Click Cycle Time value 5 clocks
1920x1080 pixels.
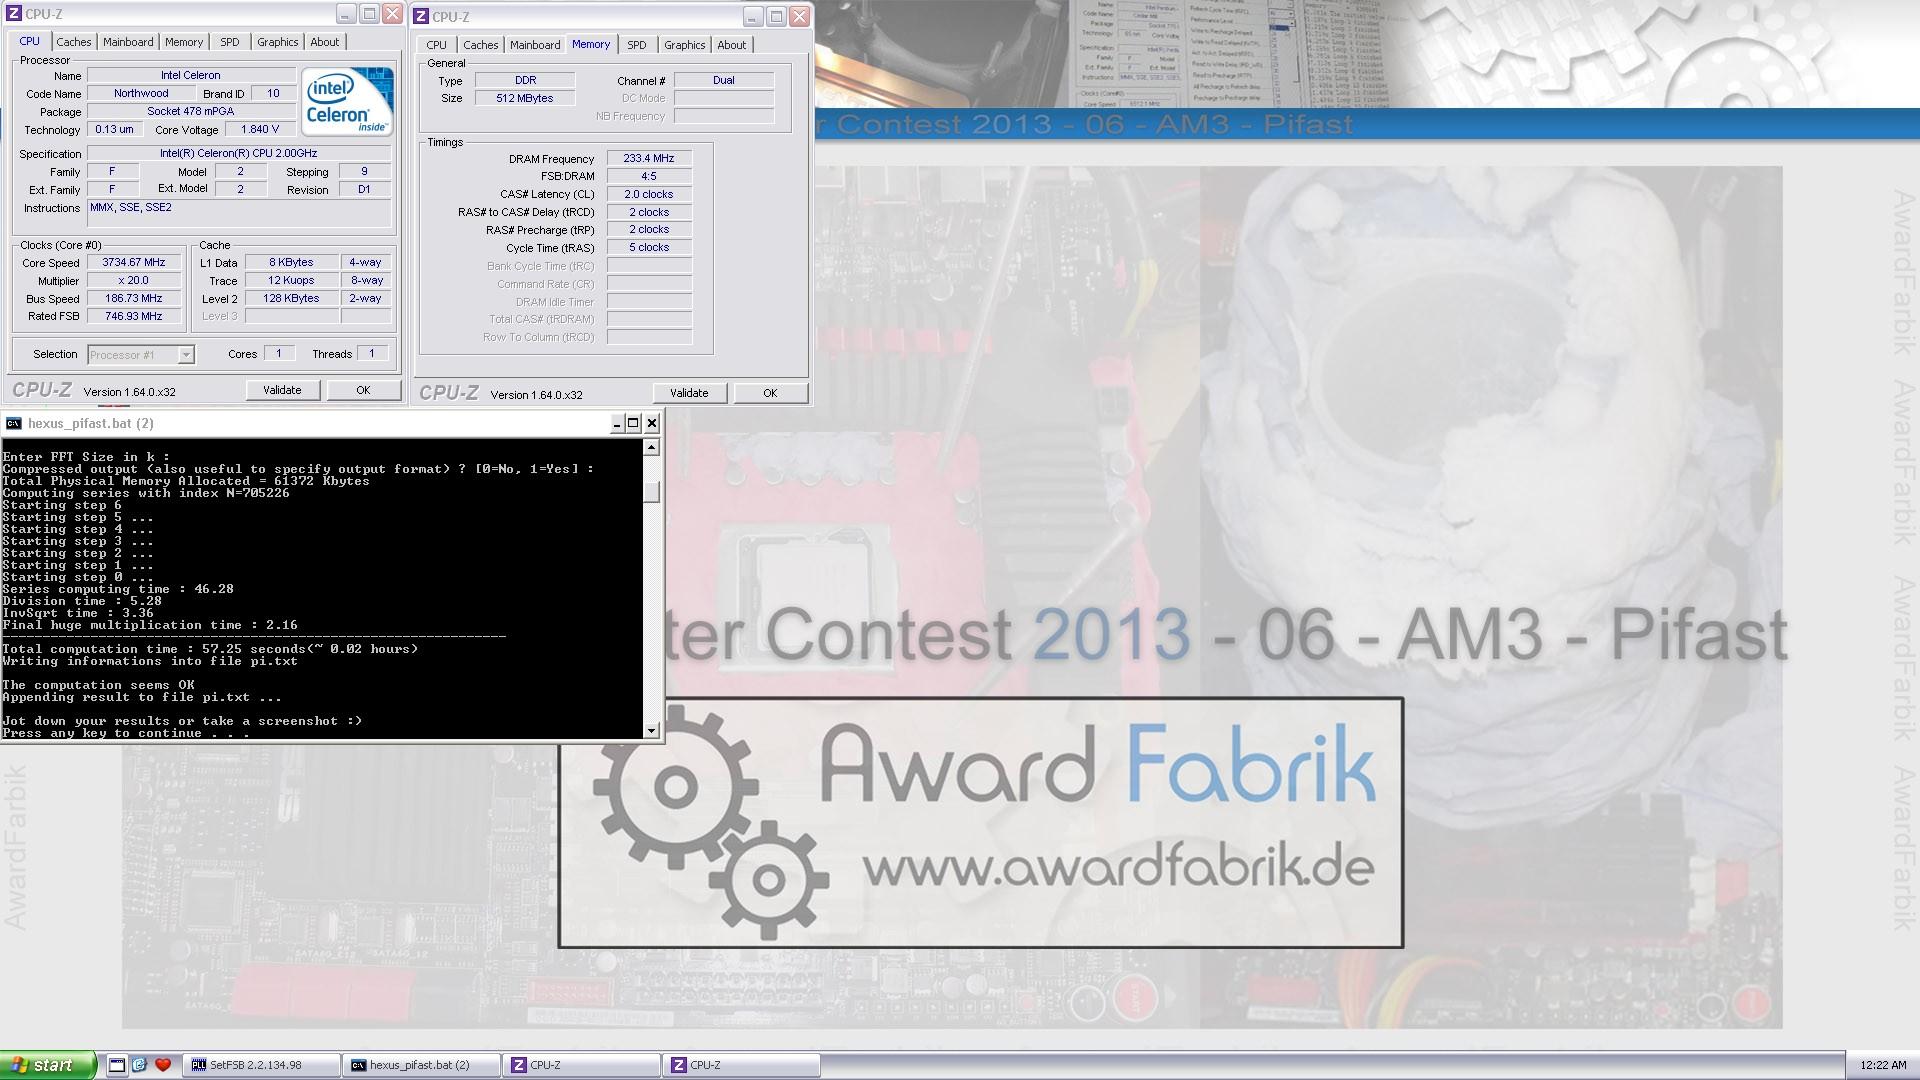[649, 247]
